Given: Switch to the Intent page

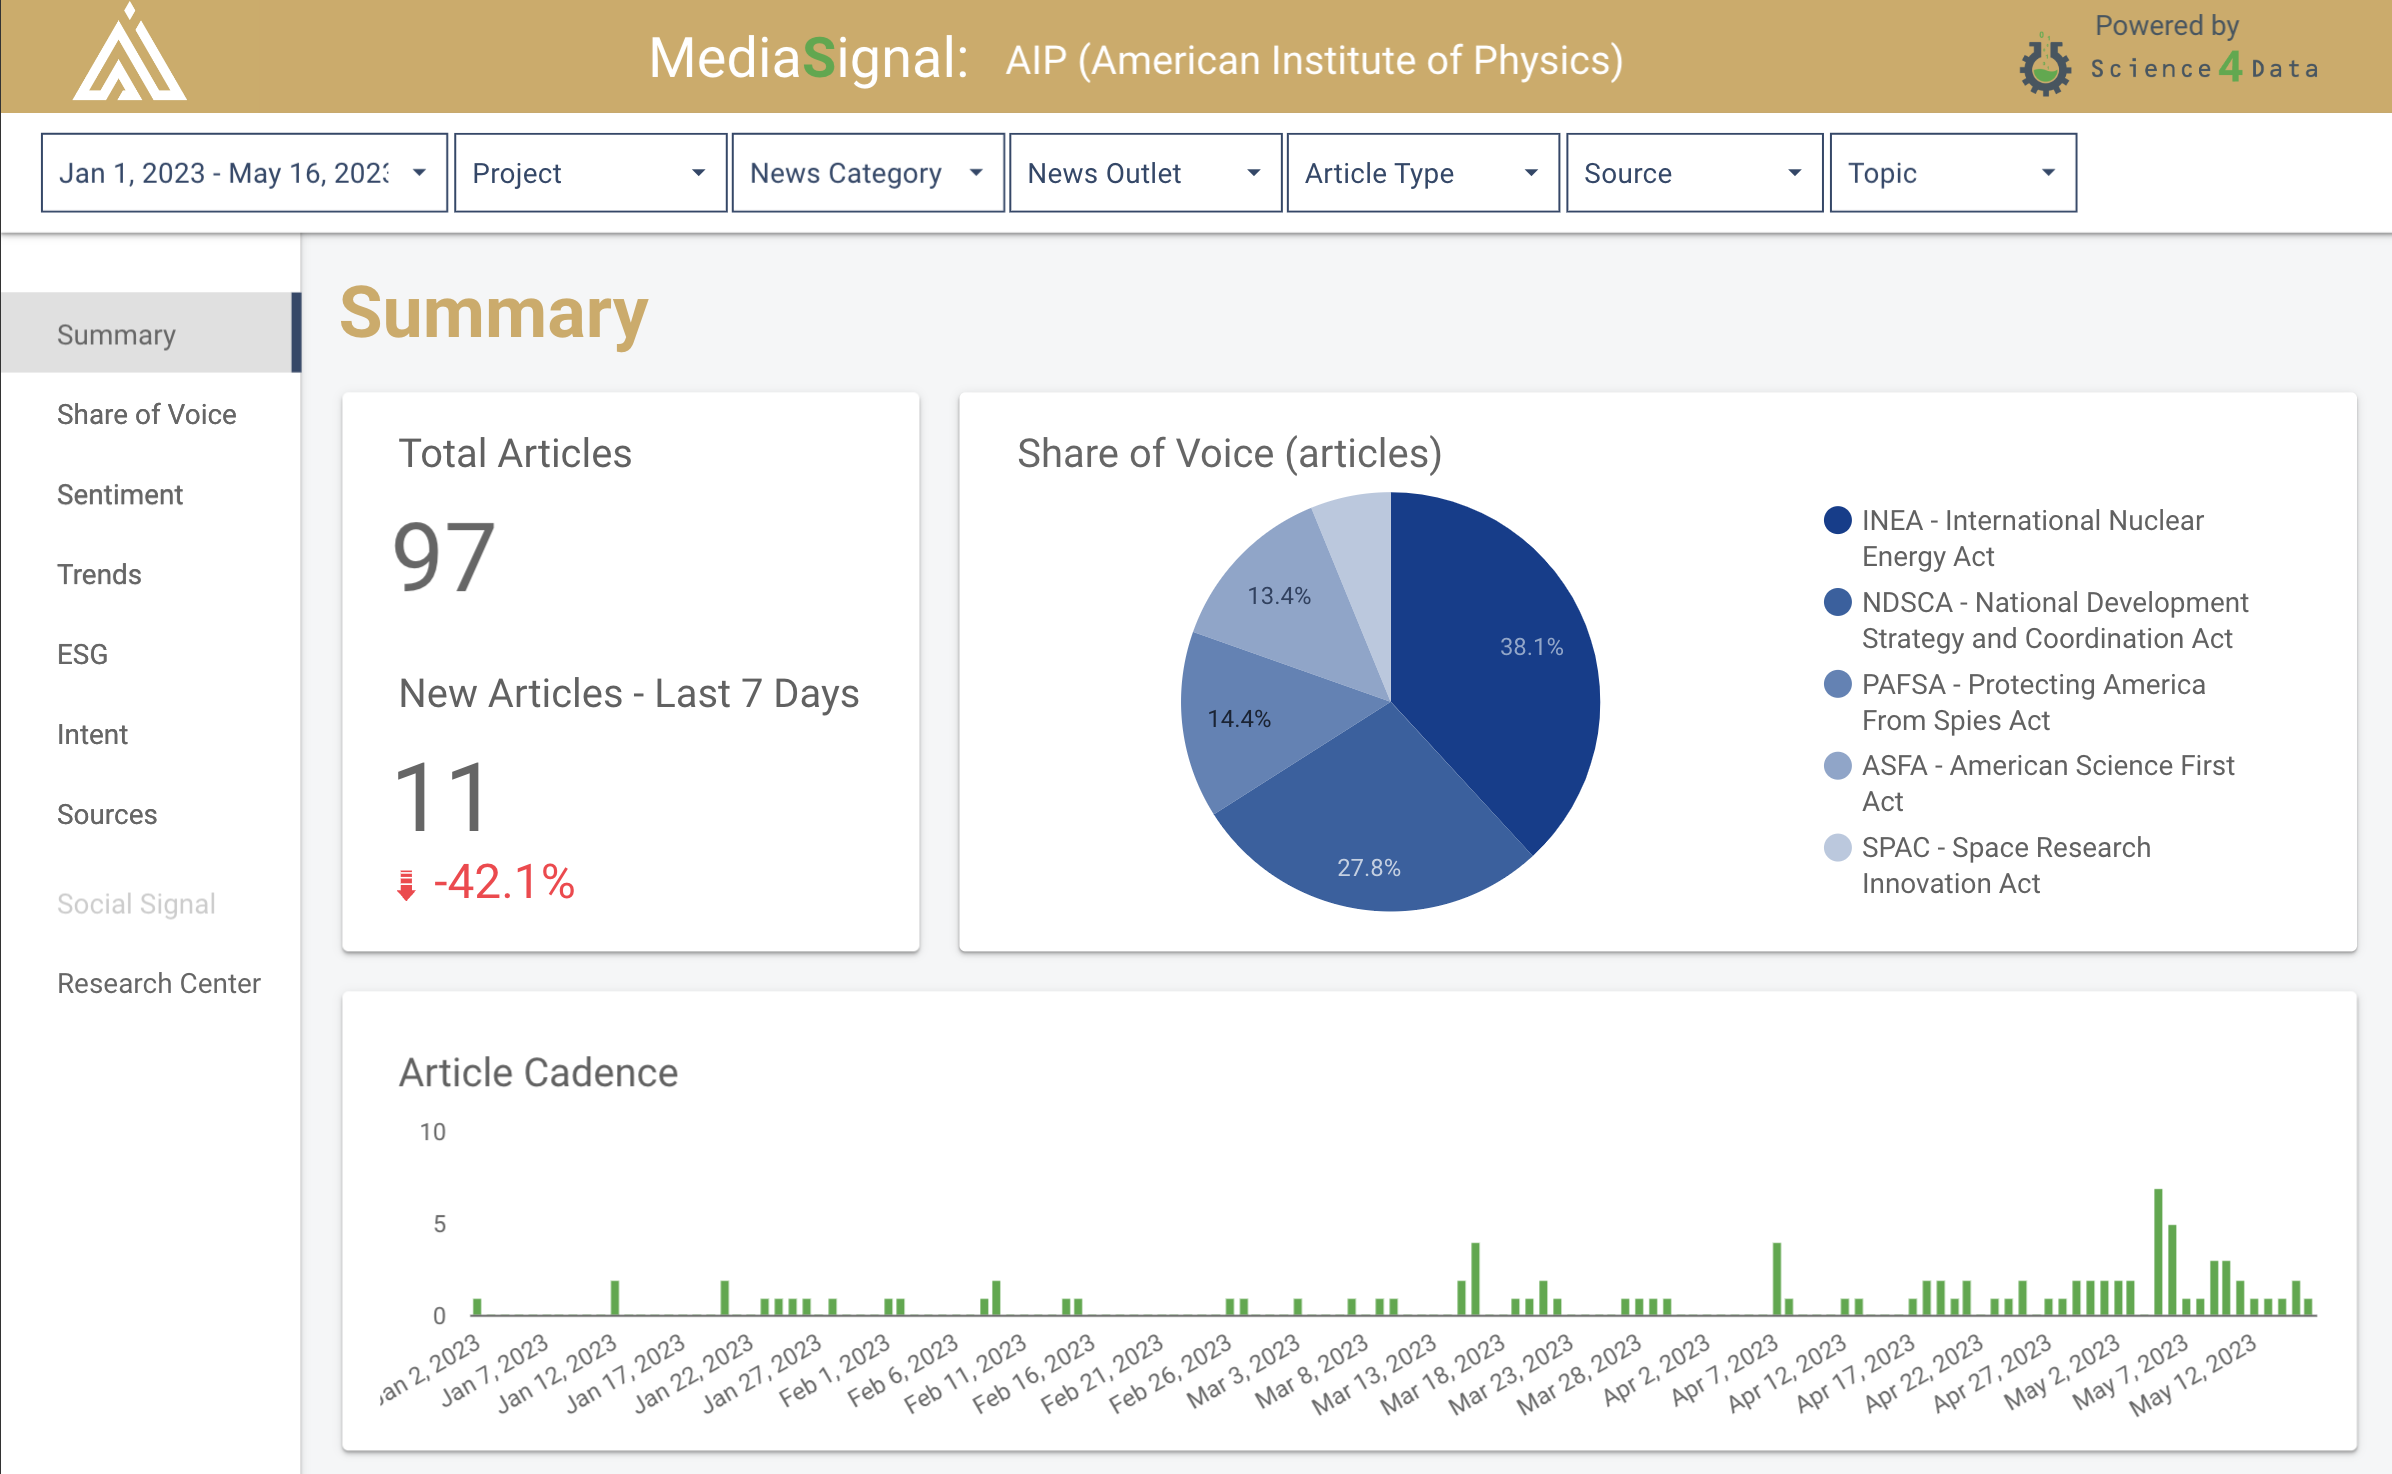Looking at the screenshot, I should (x=92, y=734).
